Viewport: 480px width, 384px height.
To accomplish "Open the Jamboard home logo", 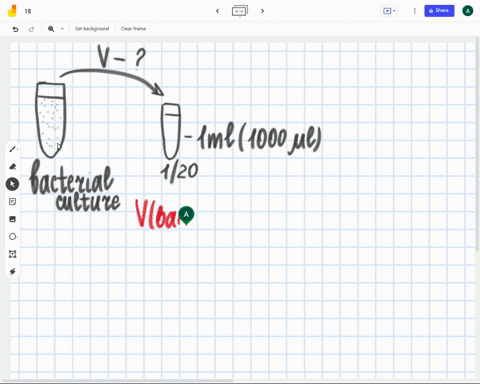I will tap(13, 11).
